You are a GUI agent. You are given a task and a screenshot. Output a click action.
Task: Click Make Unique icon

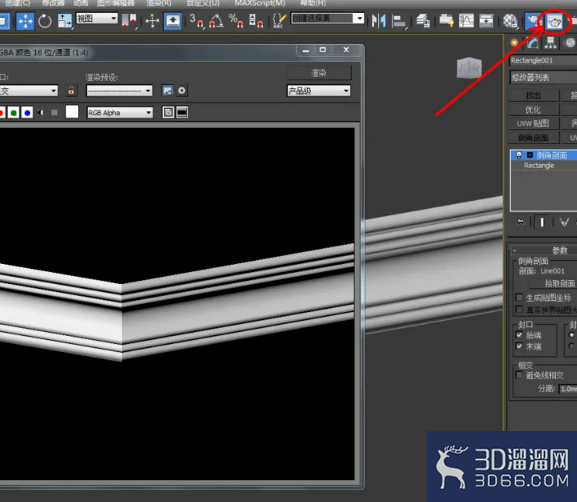tap(564, 222)
